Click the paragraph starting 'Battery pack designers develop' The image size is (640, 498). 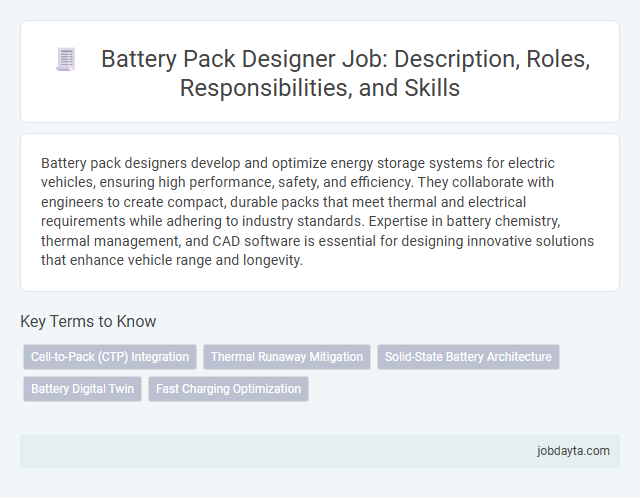(x=317, y=211)
